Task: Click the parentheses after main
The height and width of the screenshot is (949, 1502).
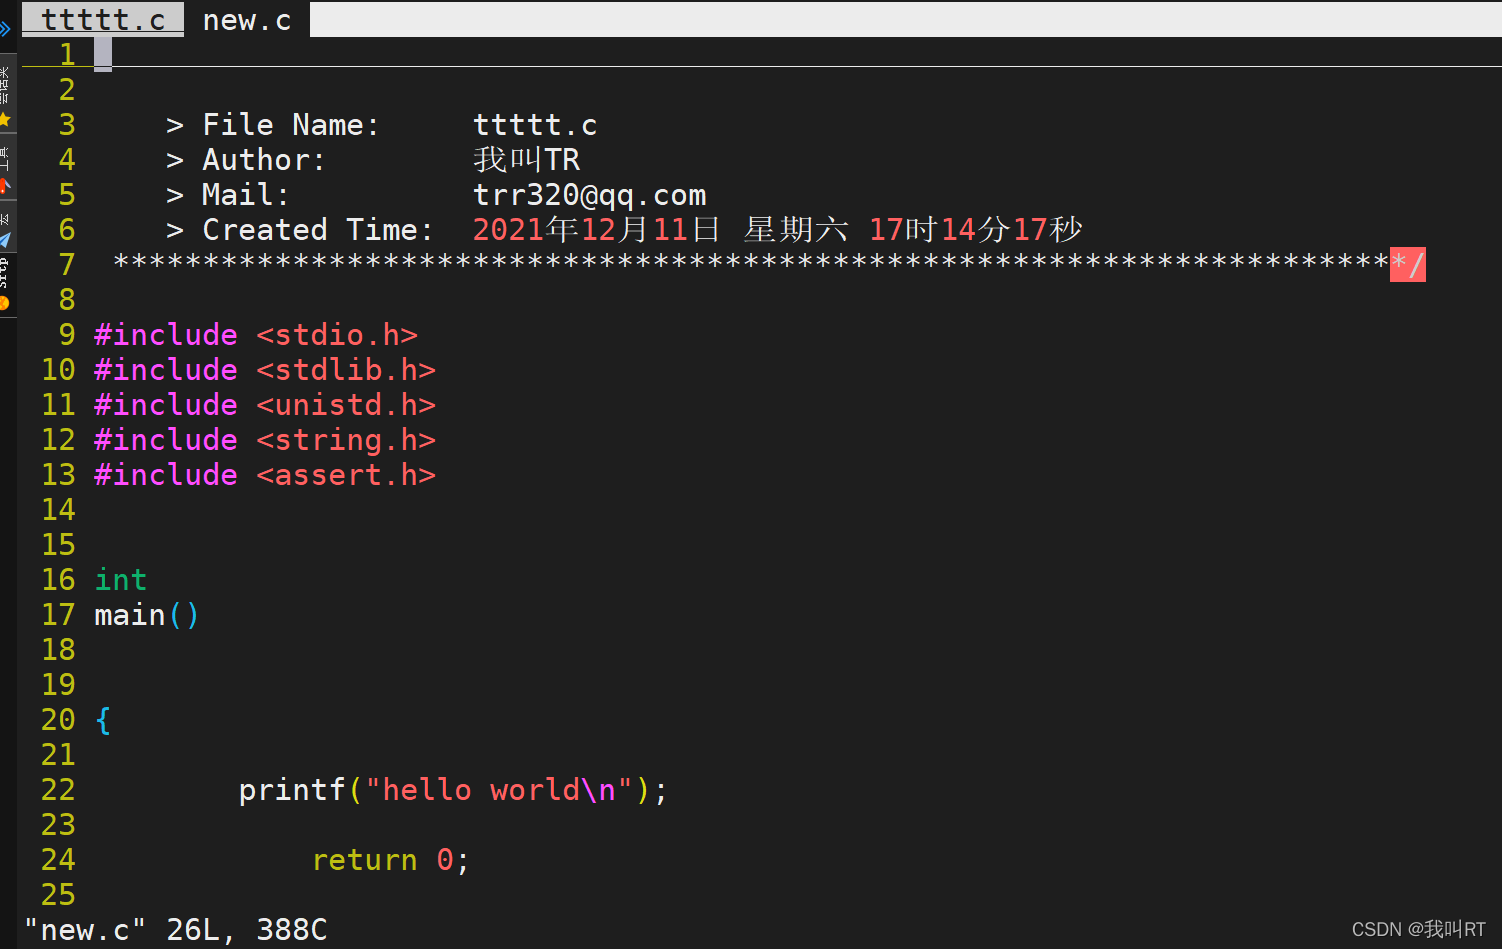Action: [184, 615]
